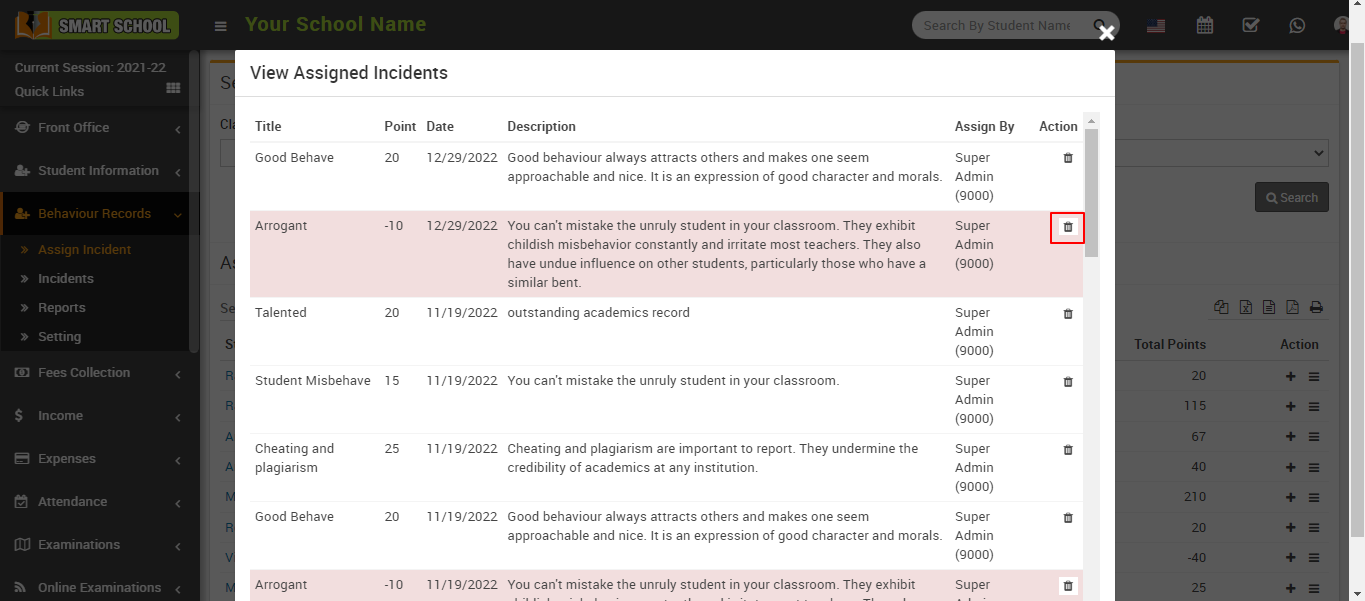Screen dimensions: 1365x601
Task: Open WhatsApp icon in the header
Action: [x=1297, y=25]
